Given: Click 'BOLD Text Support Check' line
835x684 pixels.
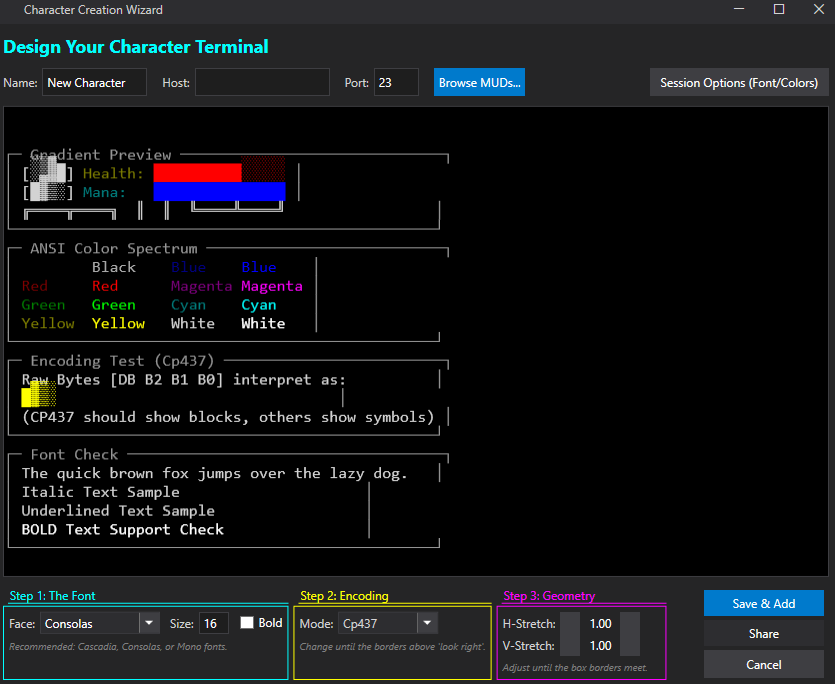Looking at the screenshot, I should 122,530.
